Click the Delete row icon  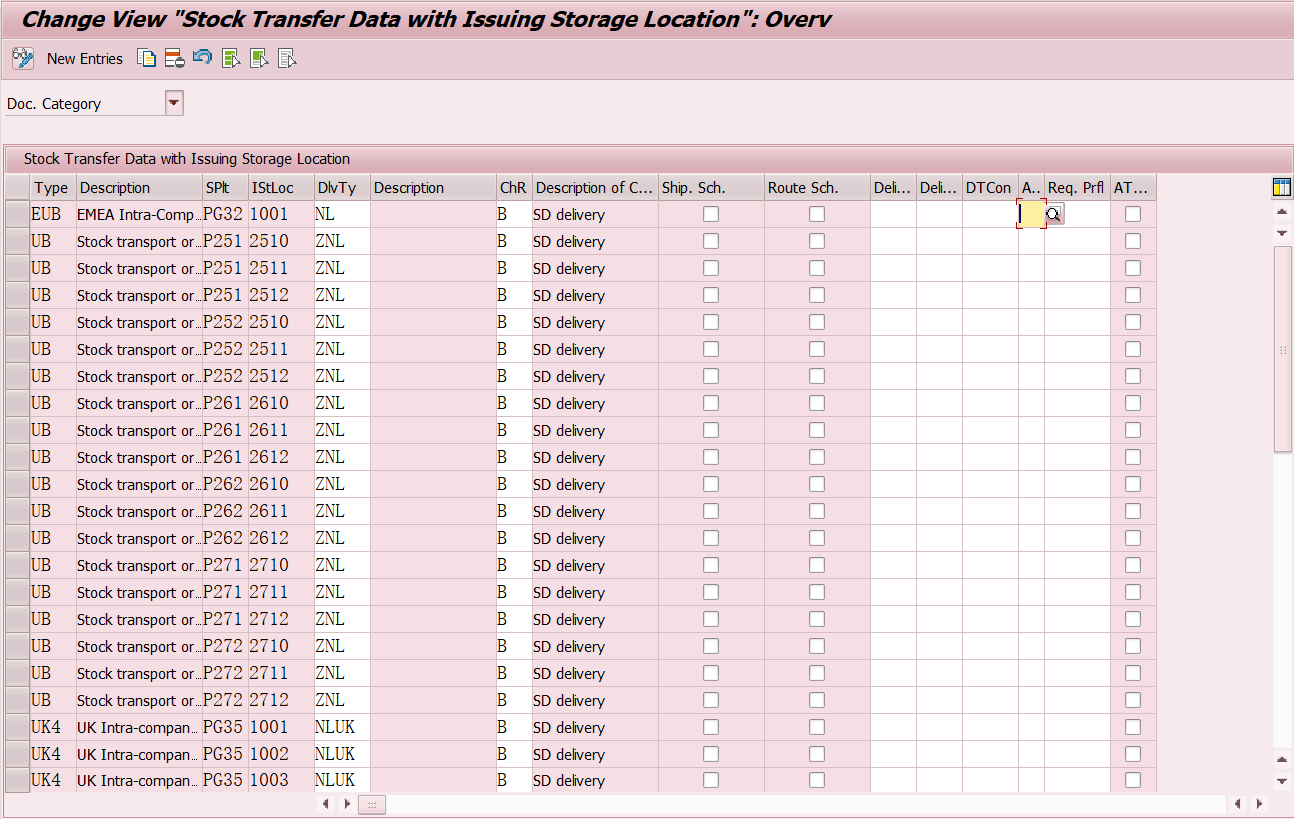click(175, 58)
